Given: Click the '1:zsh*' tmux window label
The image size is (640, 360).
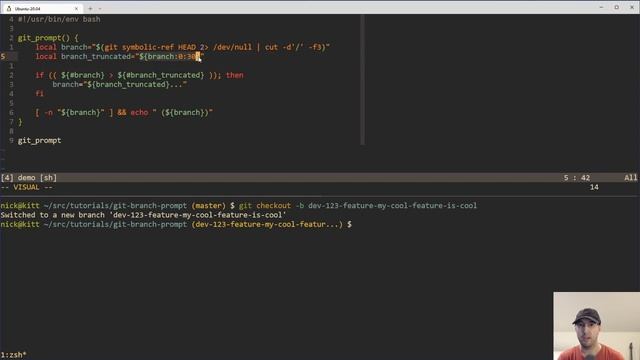Looking at the screenshot, I should (x=13, y=355).
